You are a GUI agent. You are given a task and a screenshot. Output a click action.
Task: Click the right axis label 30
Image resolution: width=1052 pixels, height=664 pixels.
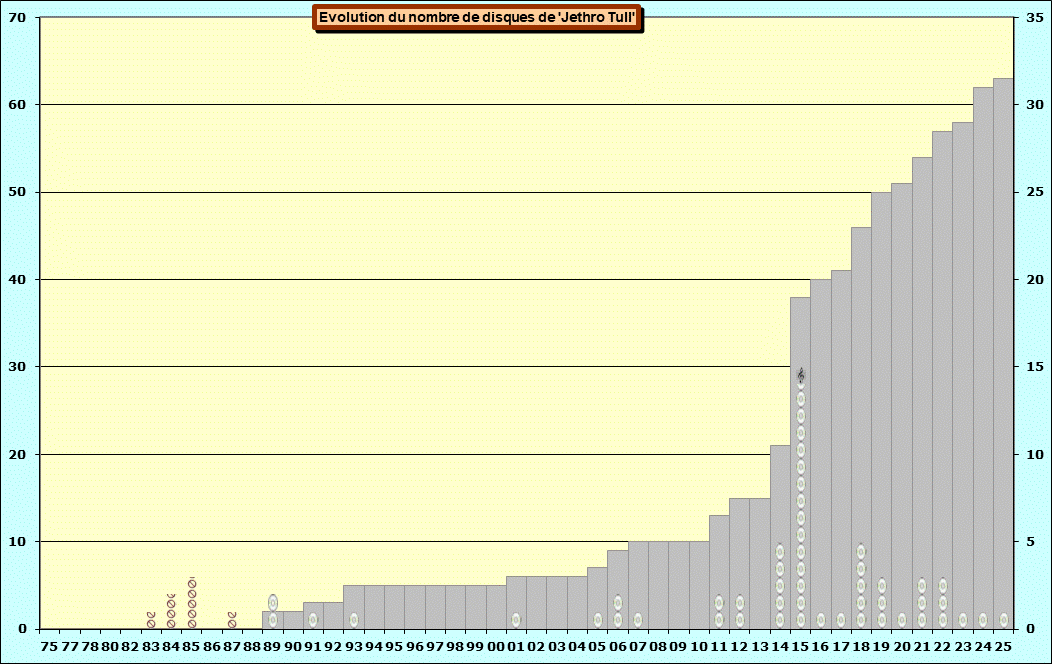tap(1035, 105)
